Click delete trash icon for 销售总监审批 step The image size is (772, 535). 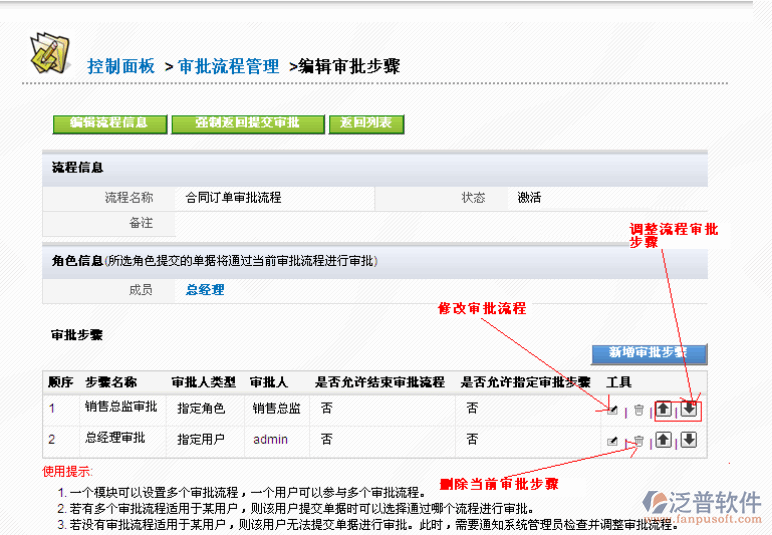pyautogui.click(x=638, y=410)
